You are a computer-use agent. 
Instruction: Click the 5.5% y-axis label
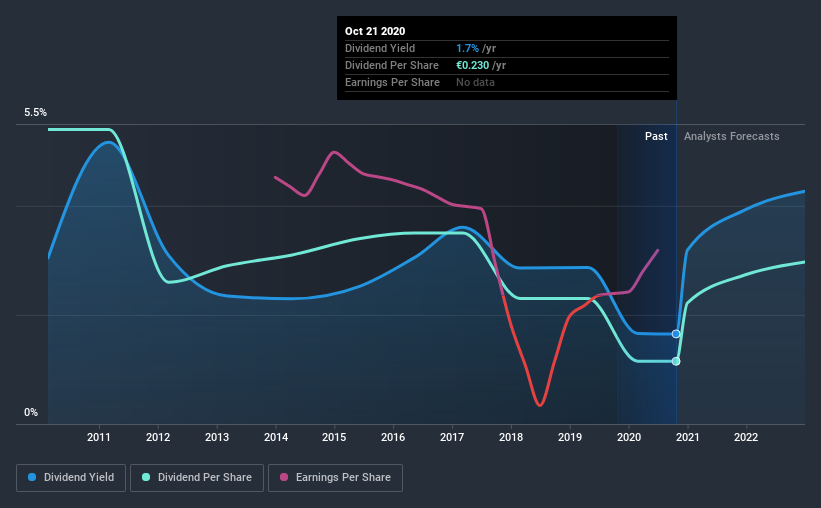(x=35, y=113)
